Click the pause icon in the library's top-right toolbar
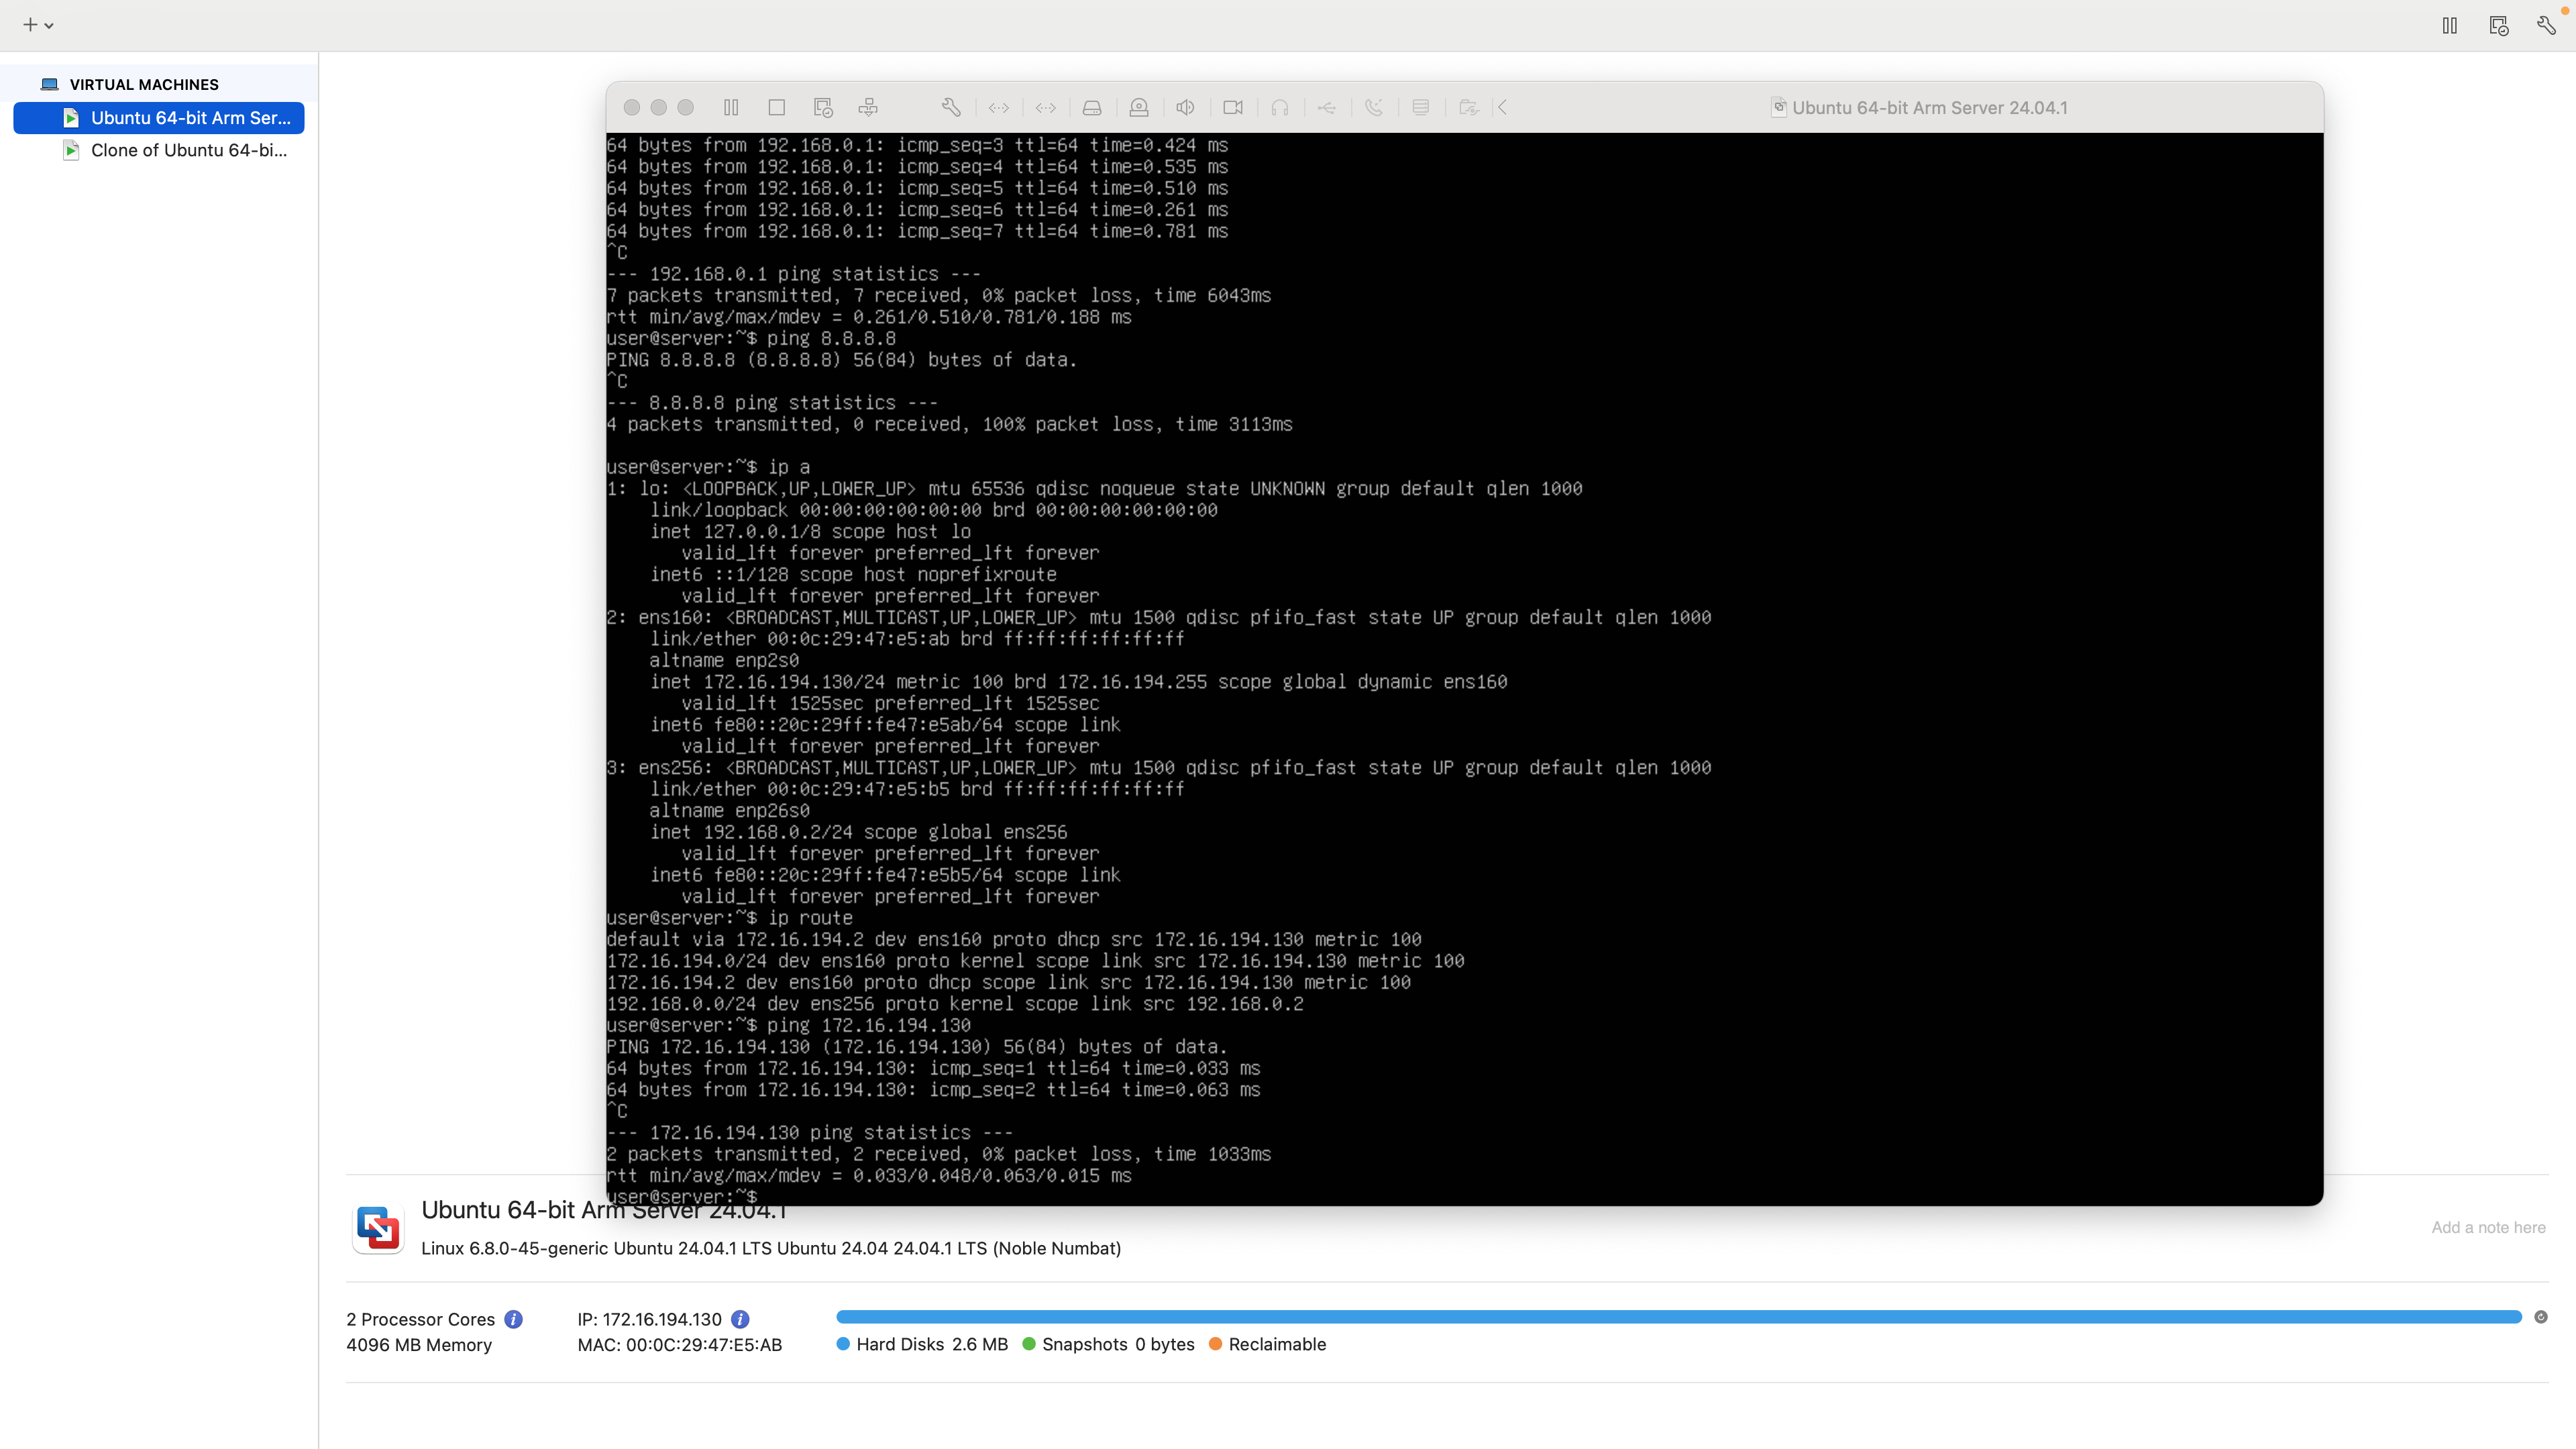The image size is (2576, 1449). [2450, 25]
